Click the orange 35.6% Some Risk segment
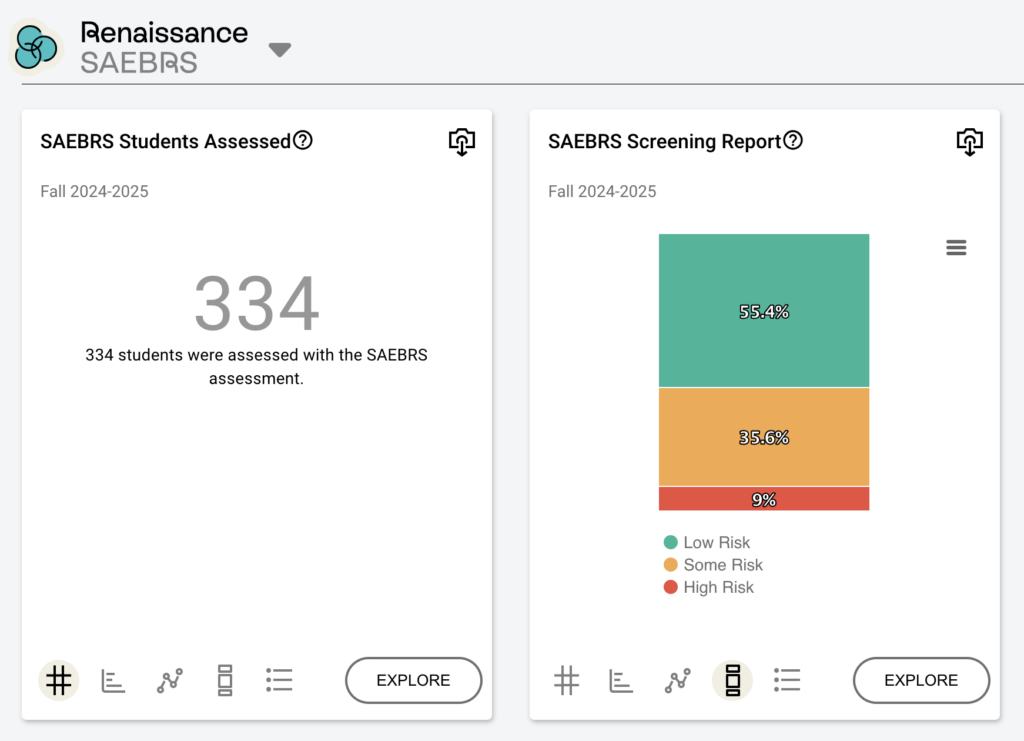1024x741 pixels. click(764, 437)
